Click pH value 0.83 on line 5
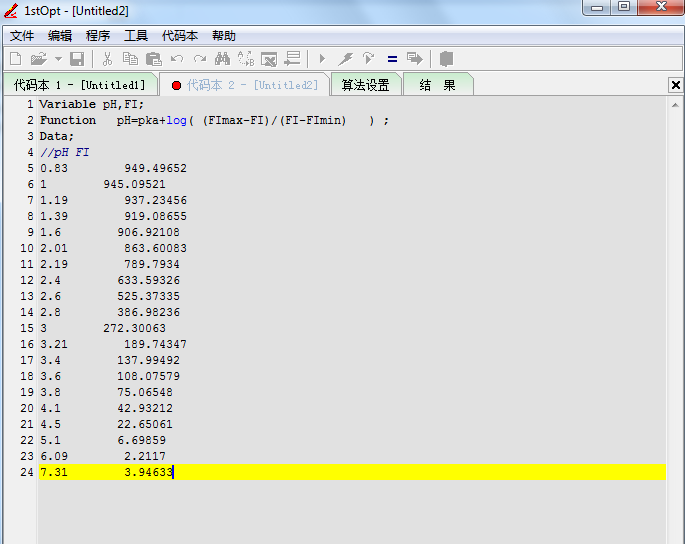This screenshot has width=685, height=544. coord(54,168)
